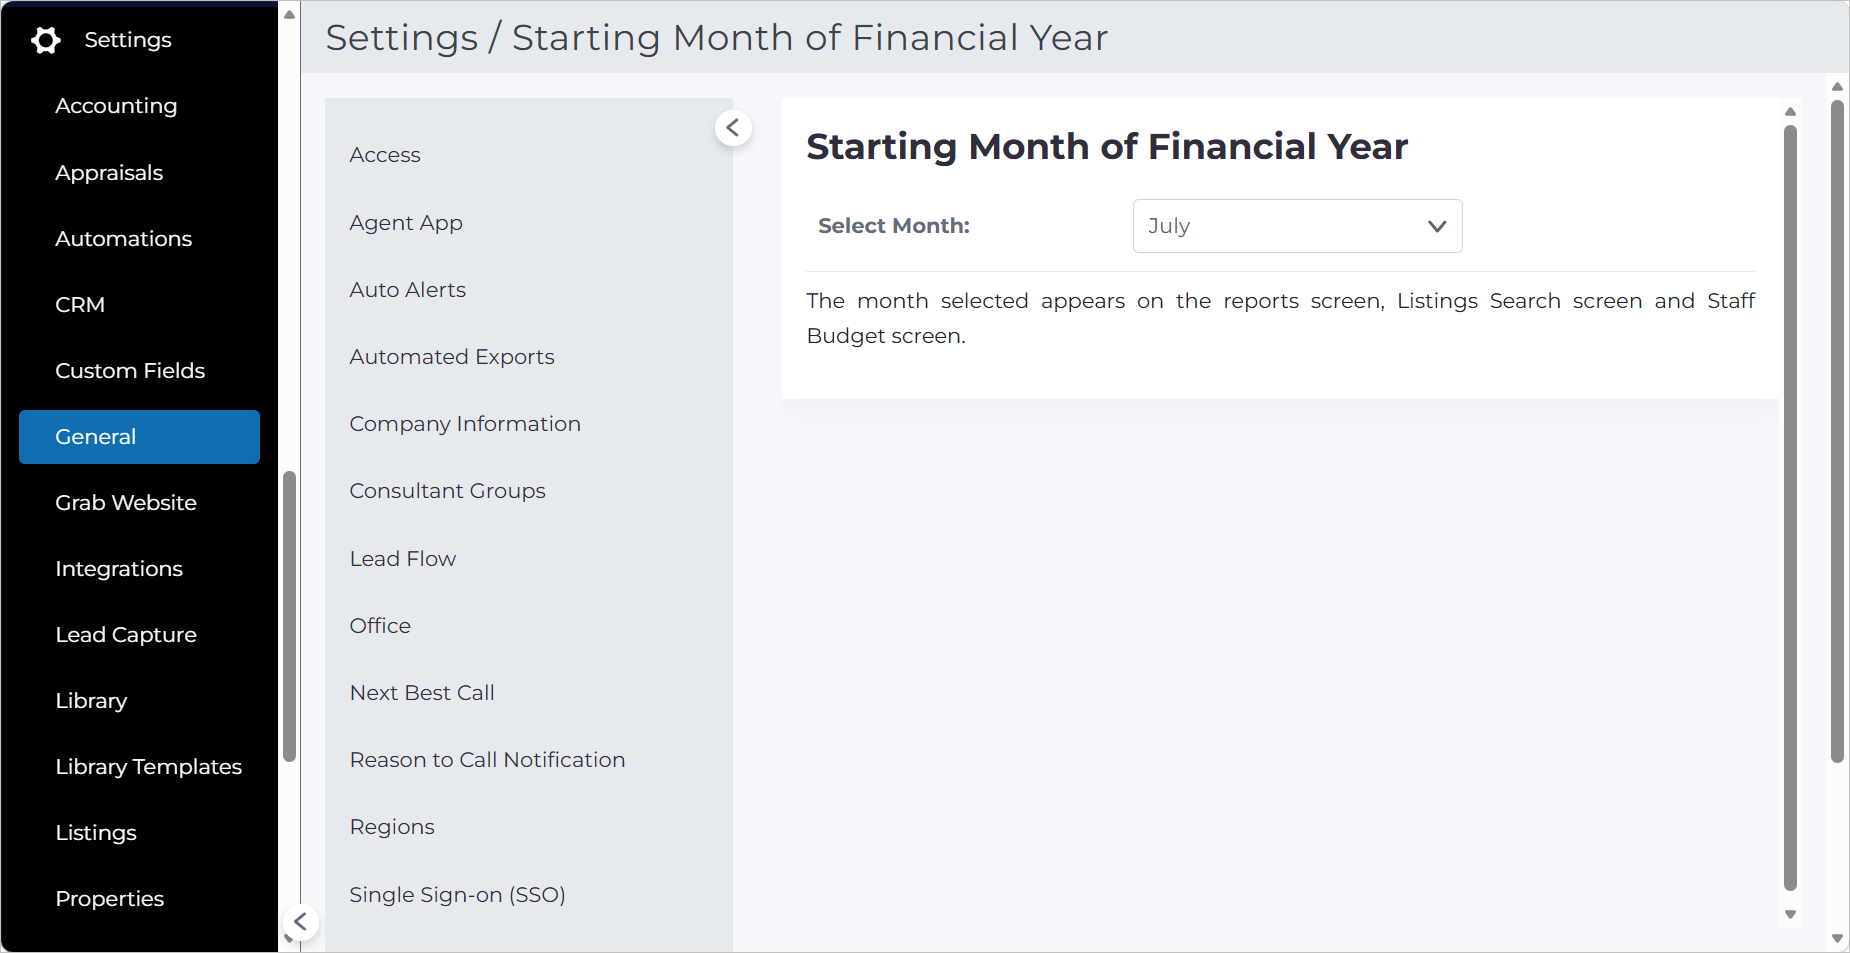Open Automated Exports page
1850x953 pixels.
pos(452,357)
